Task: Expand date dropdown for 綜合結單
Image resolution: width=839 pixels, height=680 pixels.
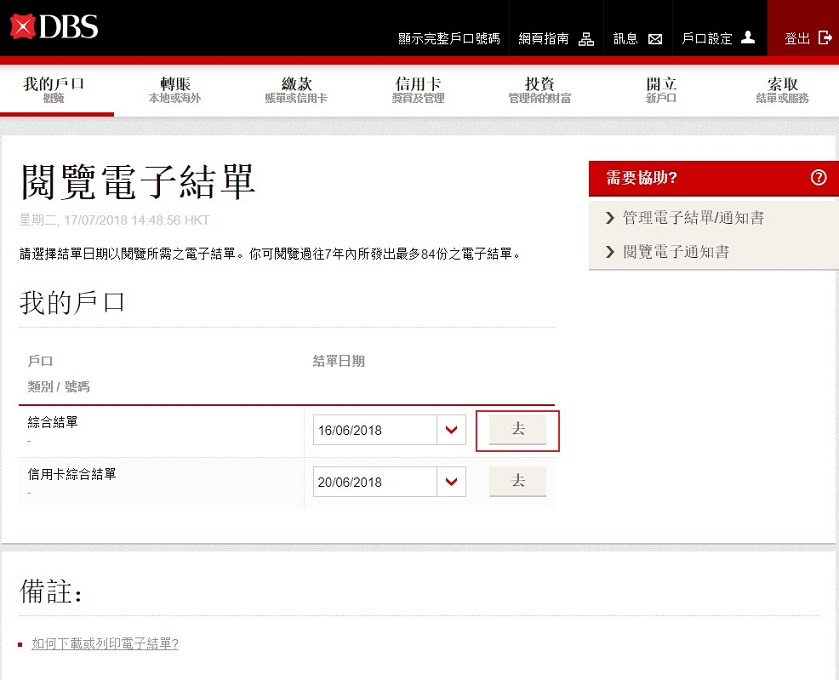Action: coord(451,430)
